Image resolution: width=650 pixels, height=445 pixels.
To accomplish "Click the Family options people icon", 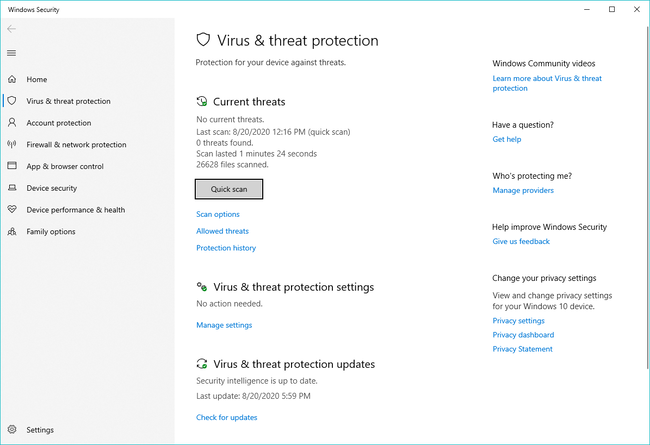I will [12, 231].
